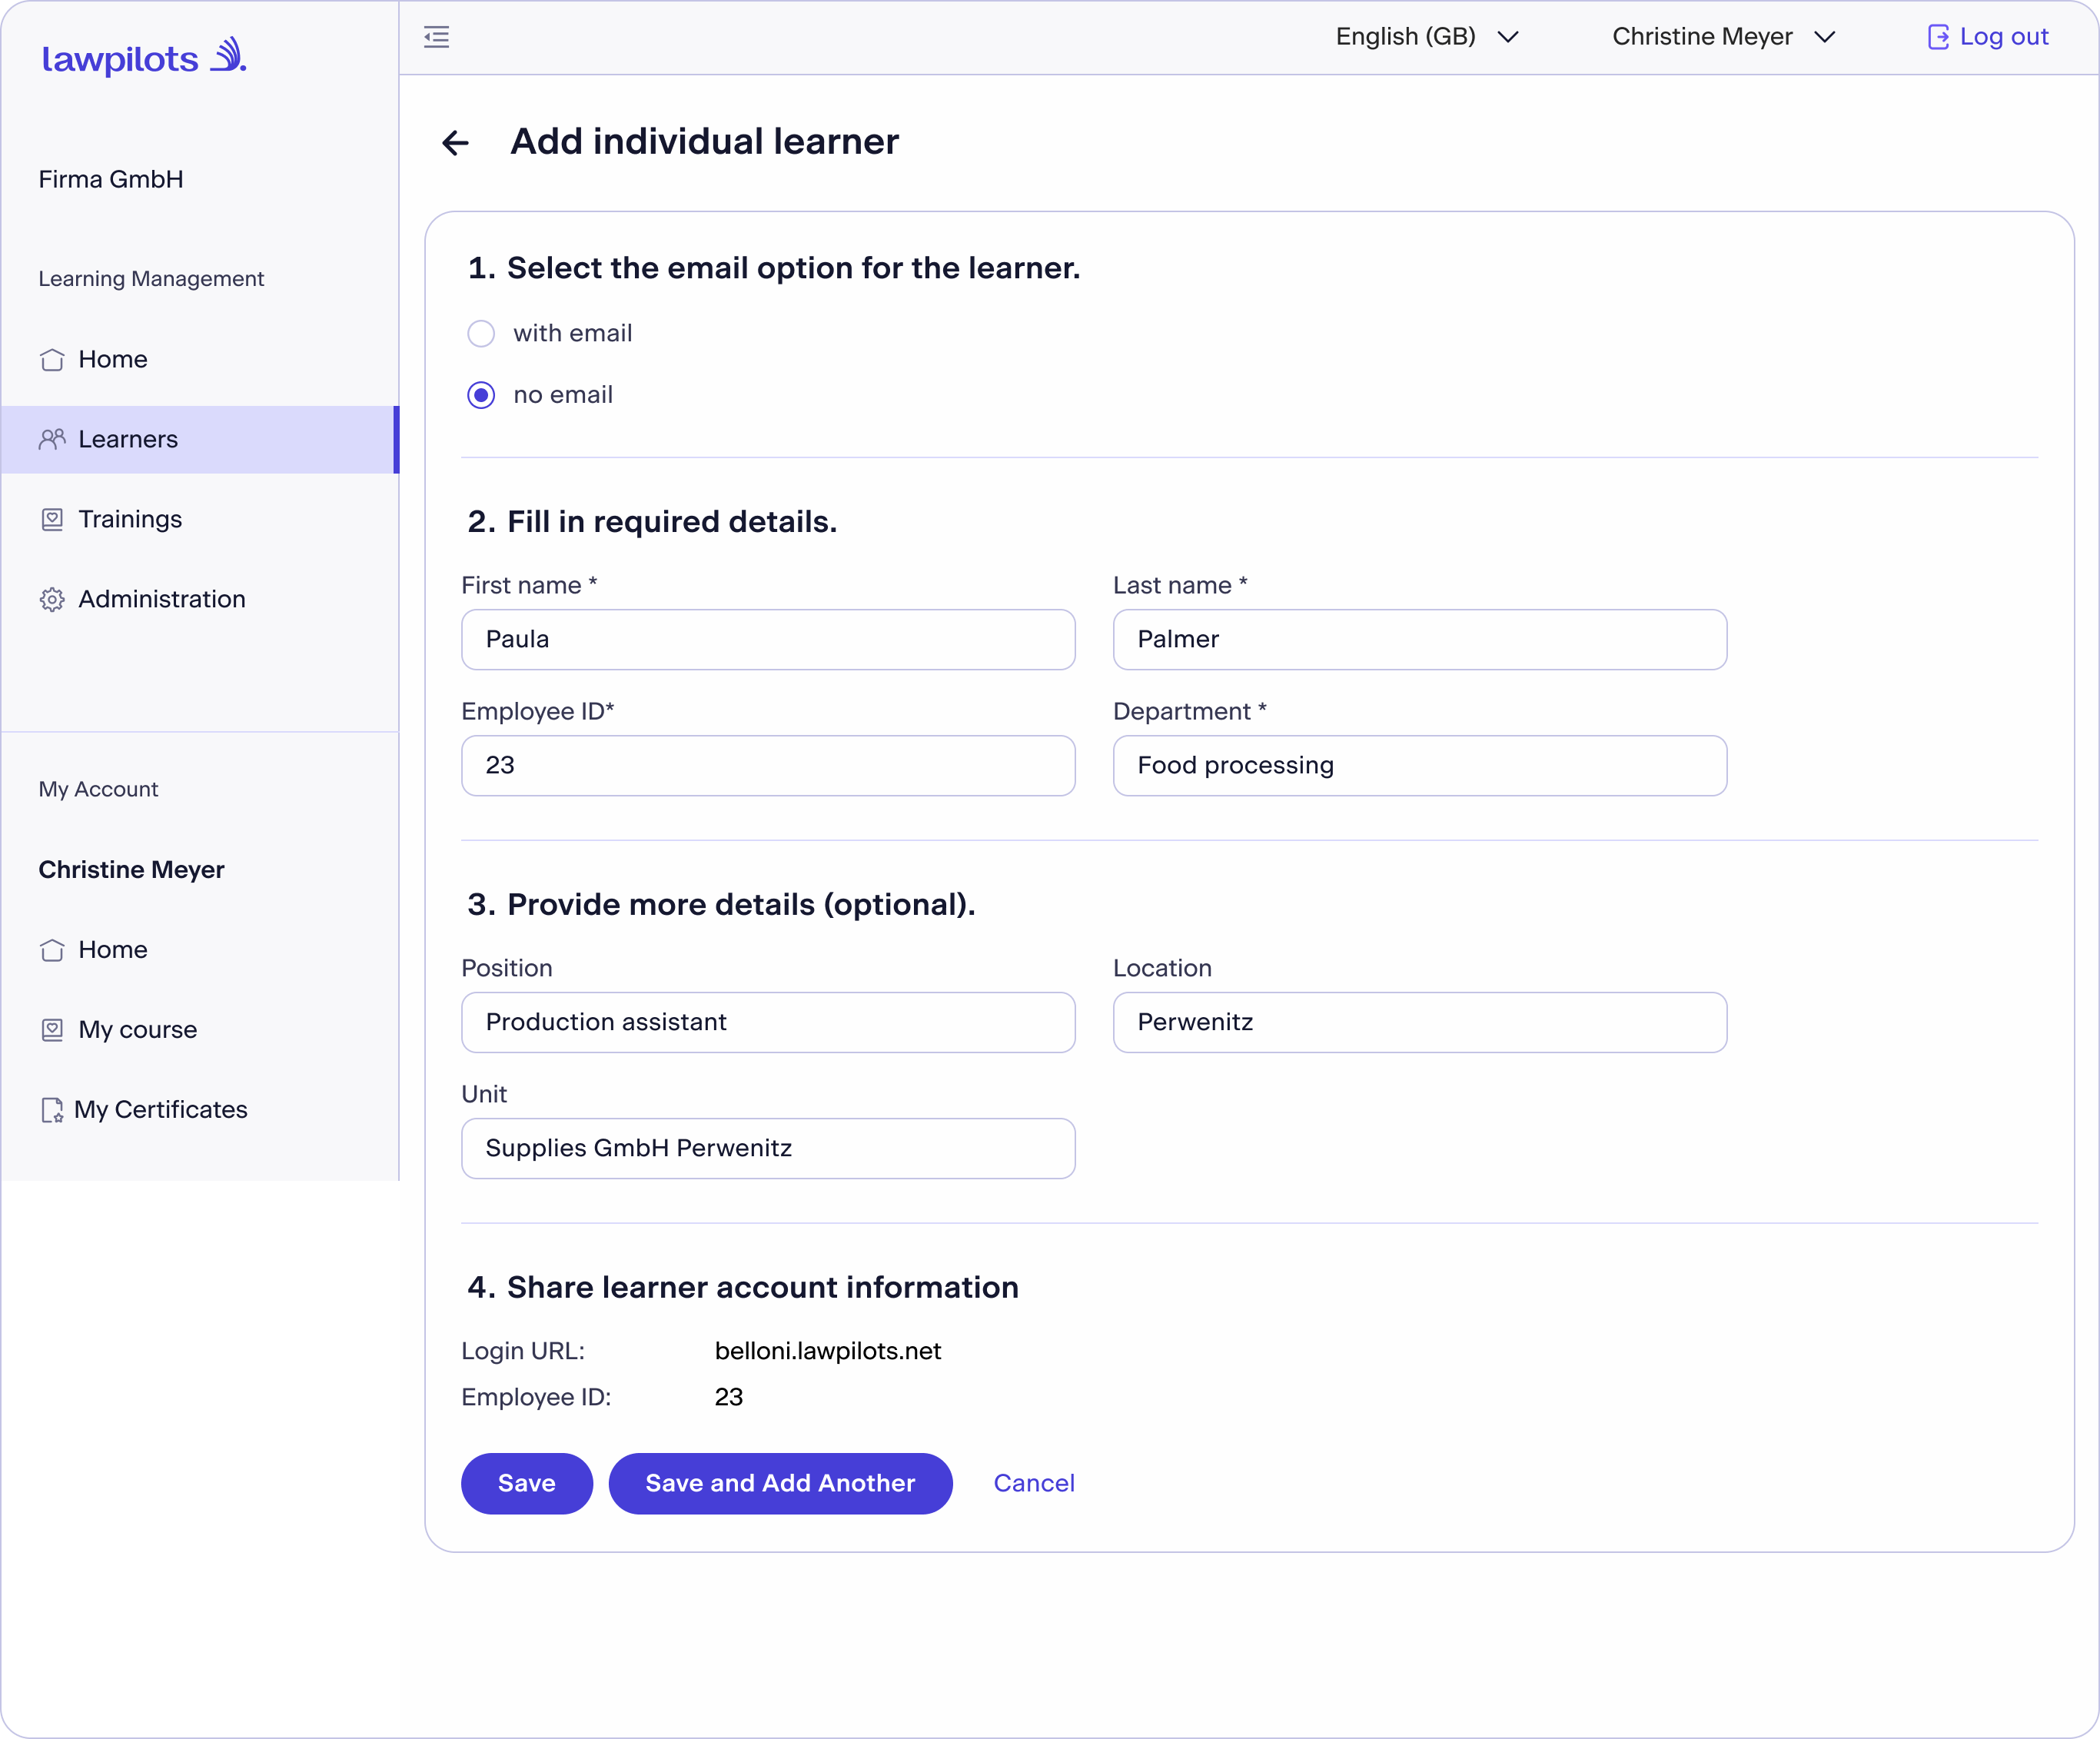Click Save and Add Another
Viewport: 2100px width, 1739px height.
[780, 1483]
